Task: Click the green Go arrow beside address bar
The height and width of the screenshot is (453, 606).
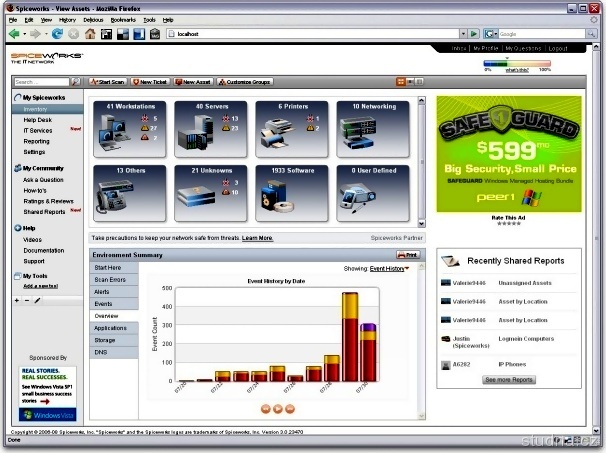Action: click(474, 34)
